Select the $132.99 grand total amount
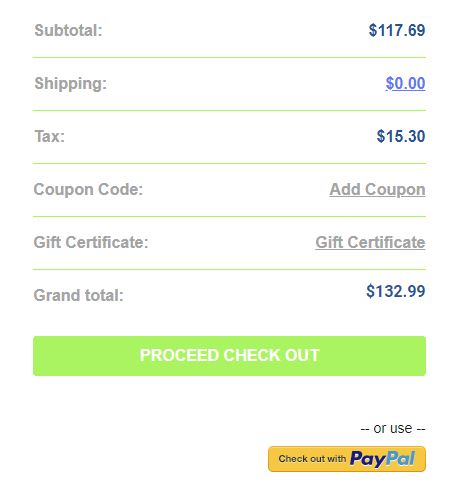Viewport: 468px width, 498px height. [x=396, y=291]
